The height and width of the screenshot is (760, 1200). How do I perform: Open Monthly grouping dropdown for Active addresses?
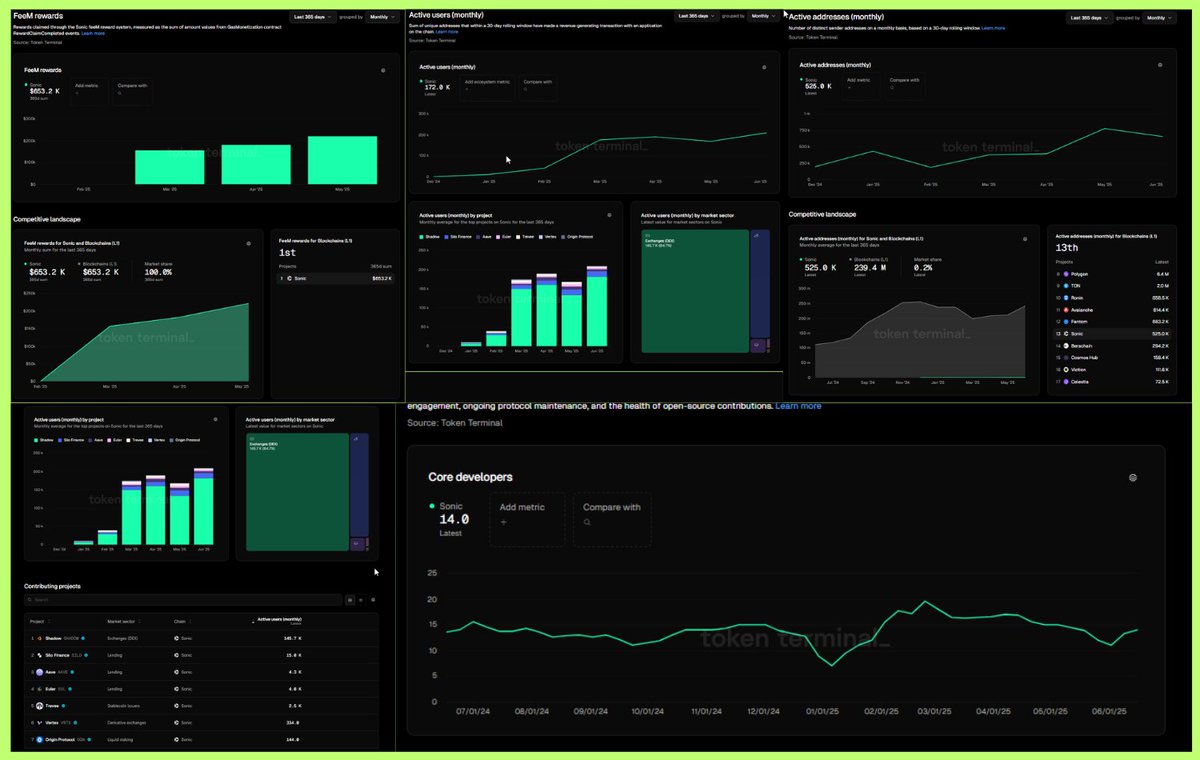click(1159, 17)
